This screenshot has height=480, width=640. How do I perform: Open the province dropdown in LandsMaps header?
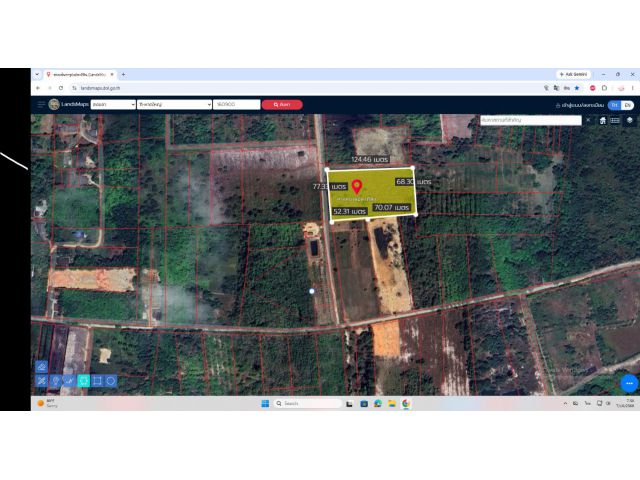click(113, 104)
